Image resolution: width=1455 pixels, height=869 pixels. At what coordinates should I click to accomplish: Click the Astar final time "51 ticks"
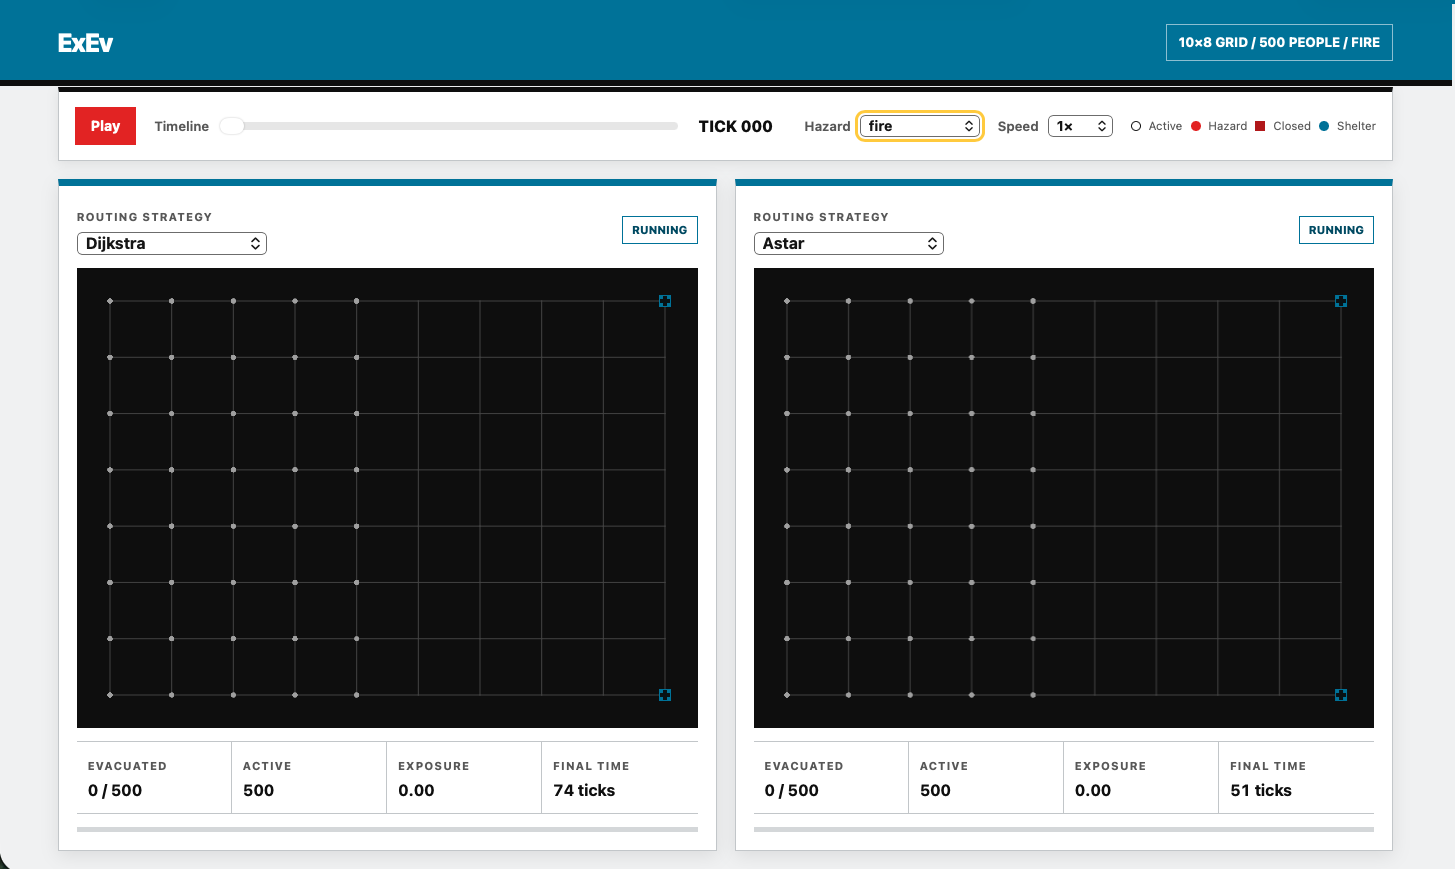(x=1261, y=790)
